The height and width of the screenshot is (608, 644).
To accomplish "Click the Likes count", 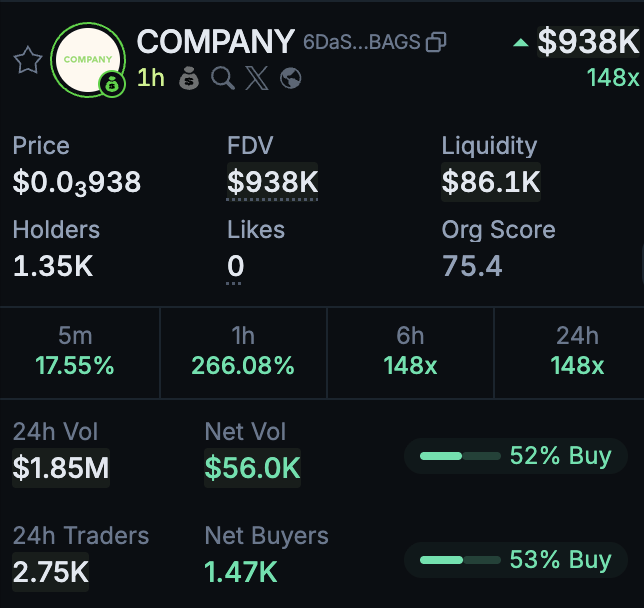I will [x=236, y=266].
